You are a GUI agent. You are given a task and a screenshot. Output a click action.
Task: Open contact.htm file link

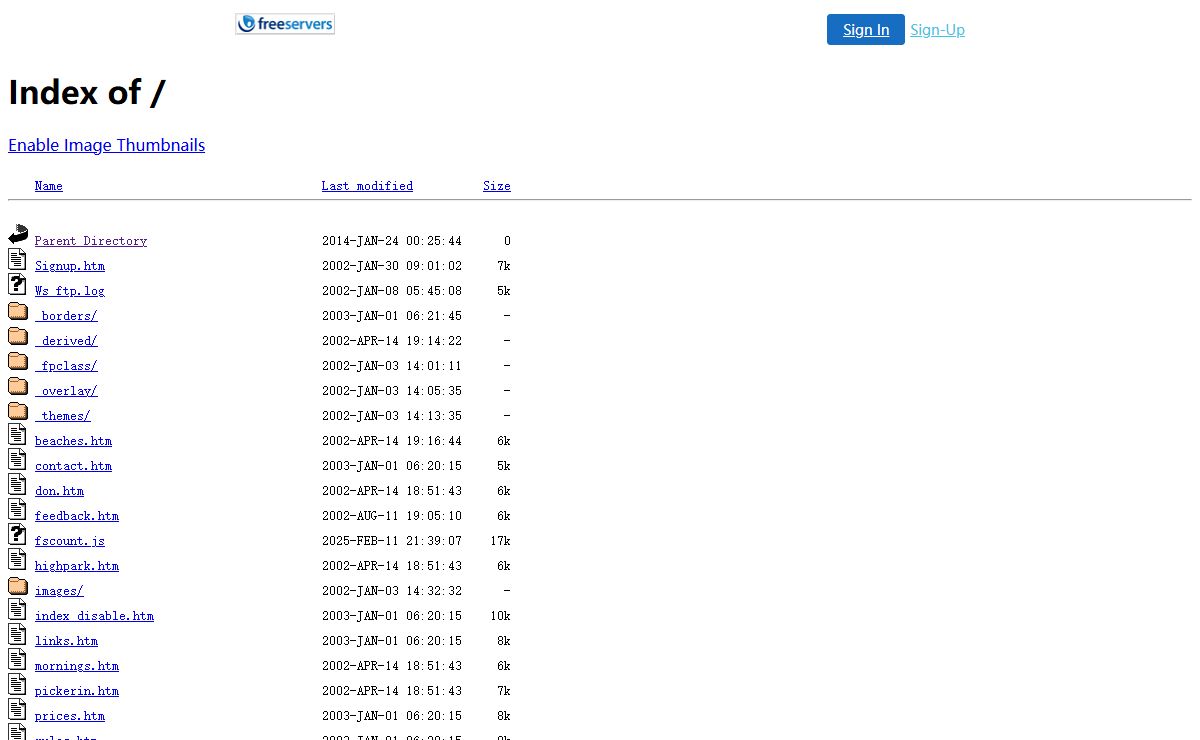73,466
